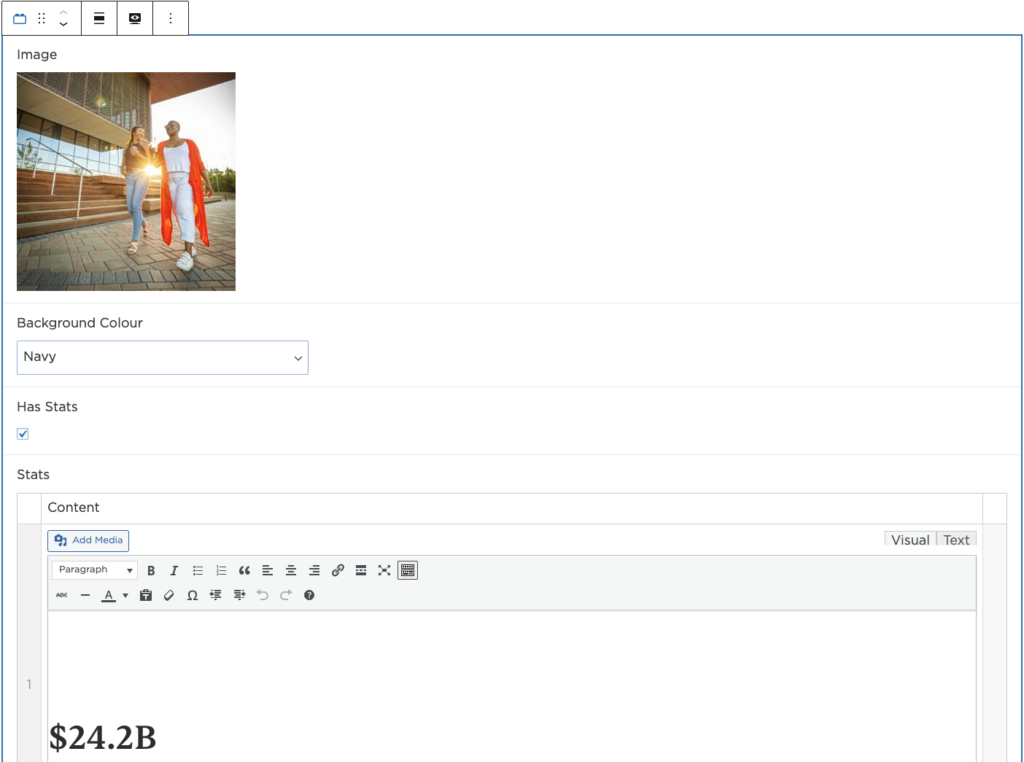Switch to the Visual editor tab

tap(910, 540)
